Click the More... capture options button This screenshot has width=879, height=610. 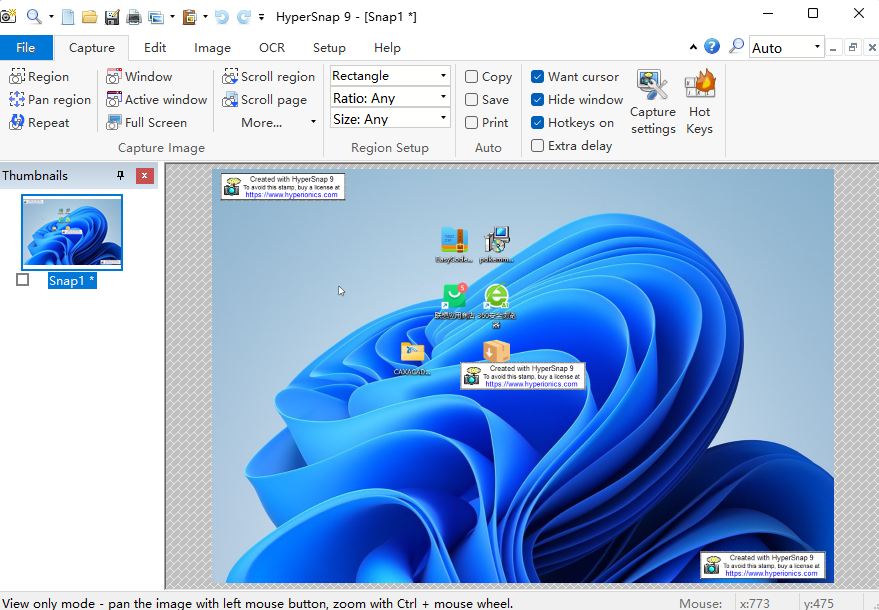pyautogui.click(x=268, y=123)
